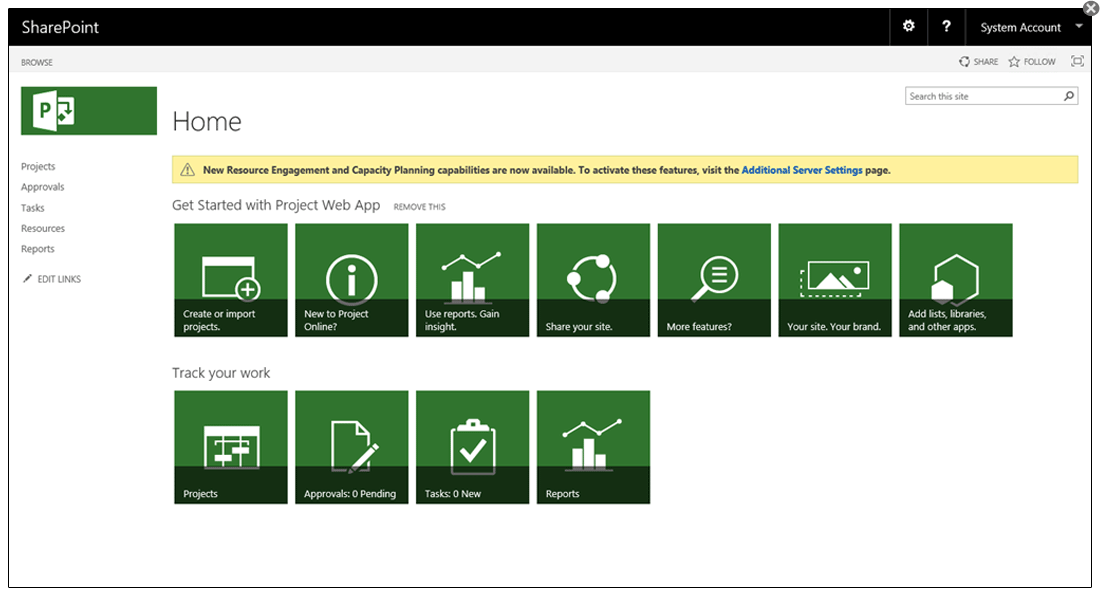Click the Home page title
Screen dimensions: 1100x595
point(206,121)
